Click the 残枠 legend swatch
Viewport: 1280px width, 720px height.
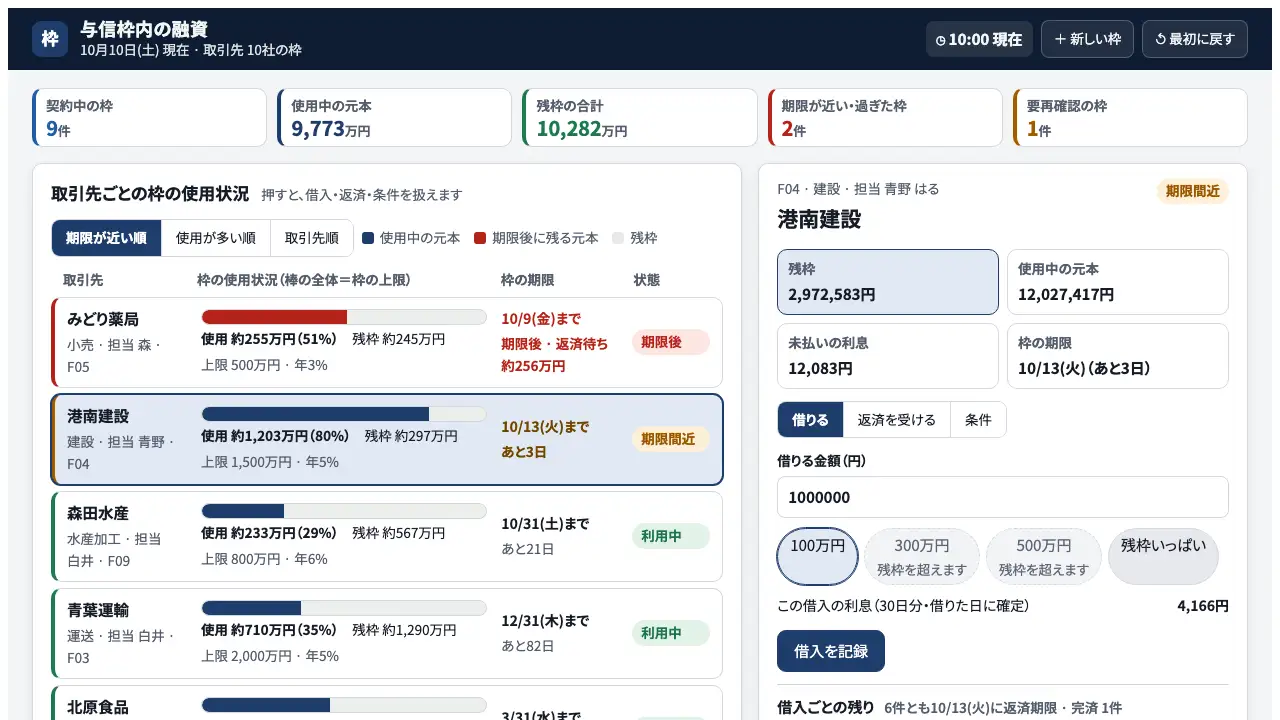click(618, 238)
